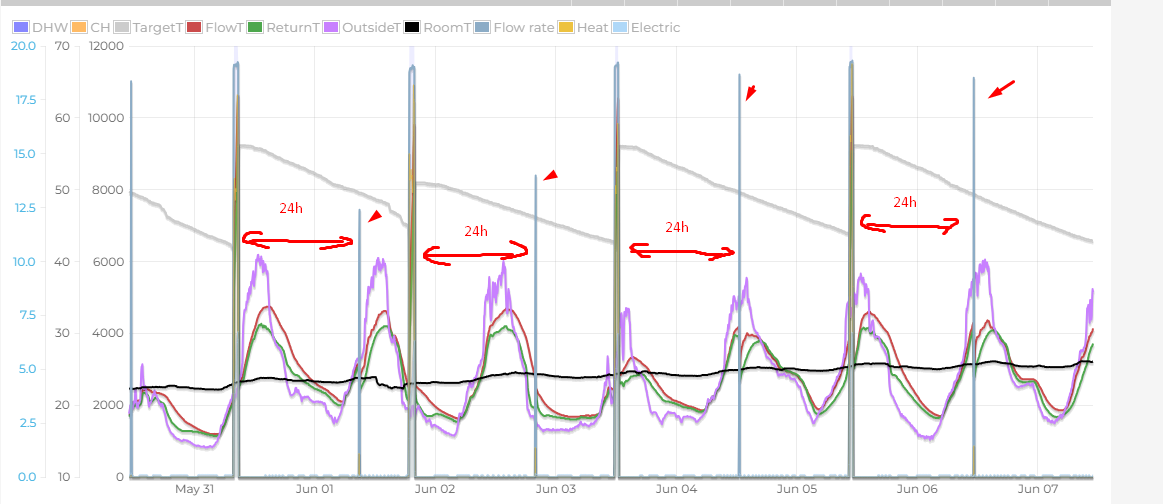This screenshot has width=1163, height=504.
Task: Click the ReturnT green legend swatch
Action: [256, 28]
